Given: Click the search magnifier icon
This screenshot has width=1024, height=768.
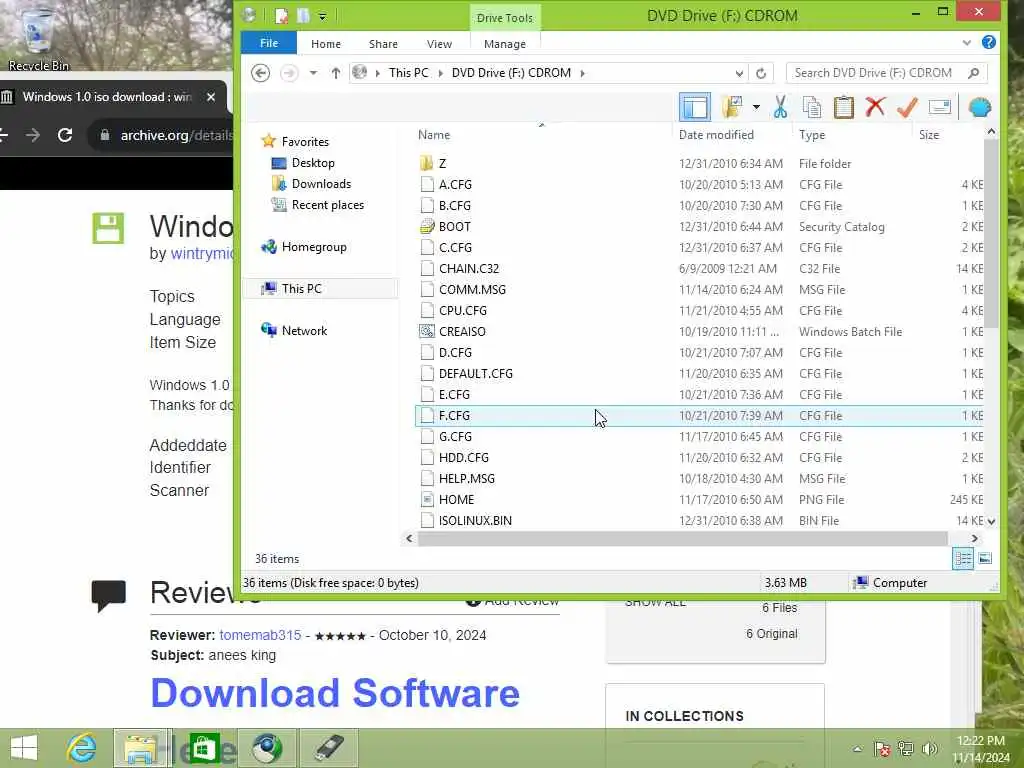Looking at the screenshot, I should click(x=973, y=72).
